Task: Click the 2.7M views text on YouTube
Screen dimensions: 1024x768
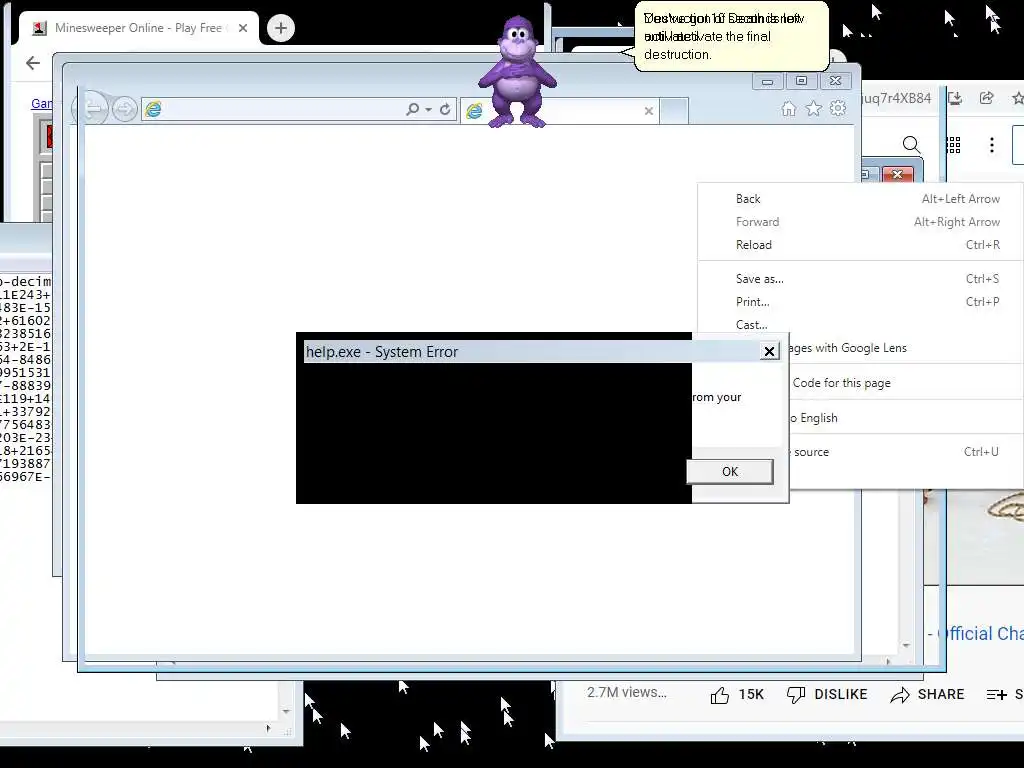Action: pyautogui.click(x=626, y=693)
